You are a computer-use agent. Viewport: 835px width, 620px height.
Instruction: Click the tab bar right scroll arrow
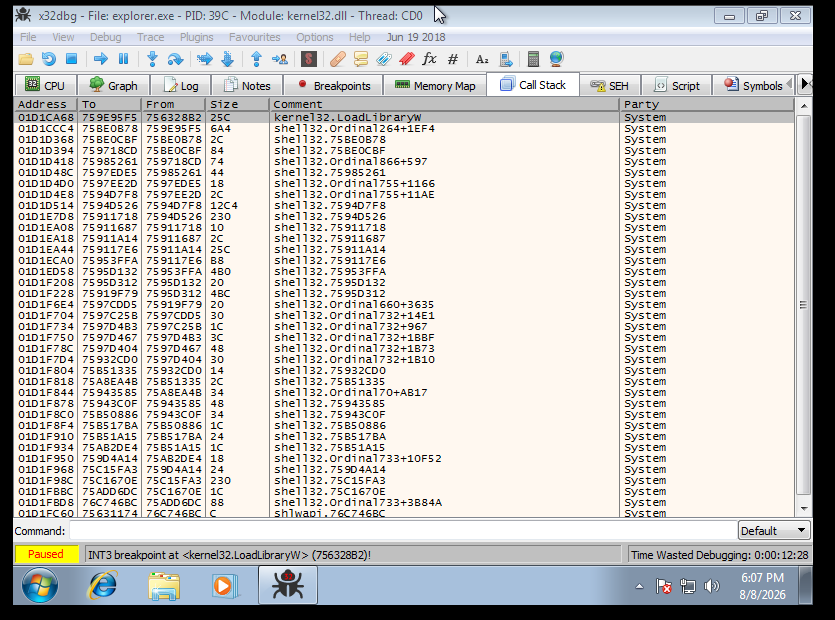pyautogui.click(x=805, y=84)
